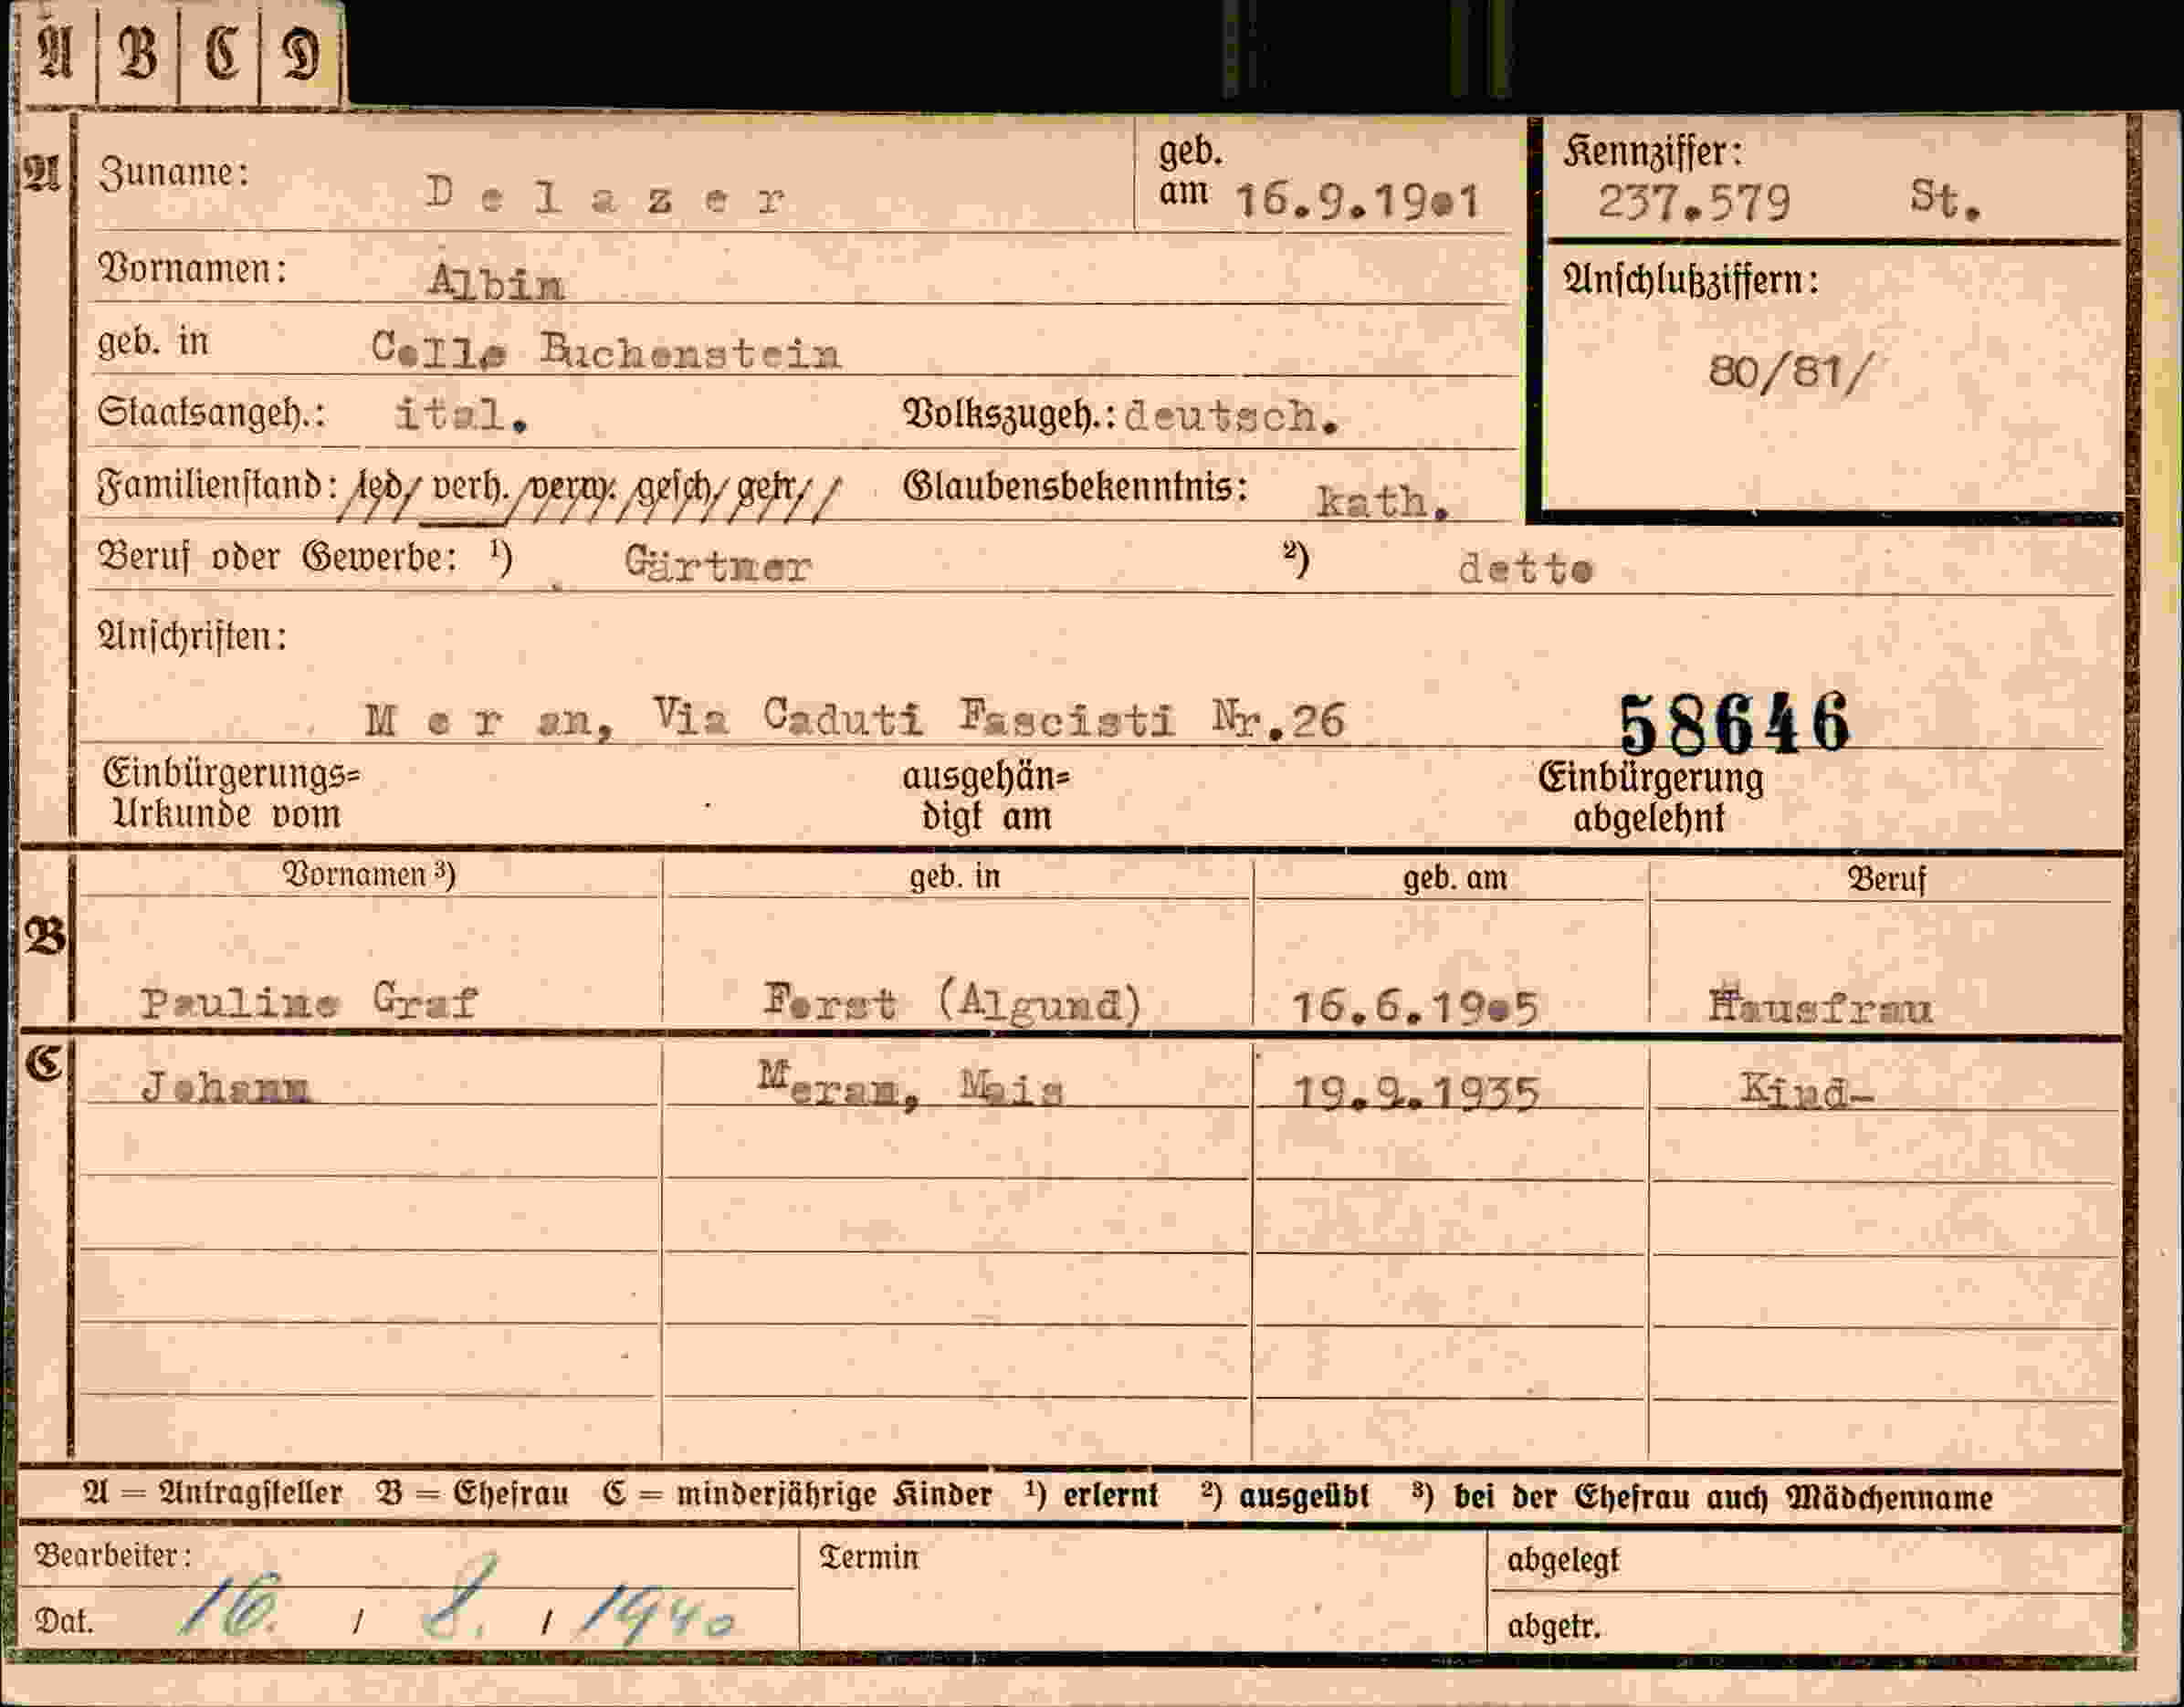Screen dimensions: 2184x1707
Task: Click the birth date '16.9.1901'
Action: point(1358,201)
